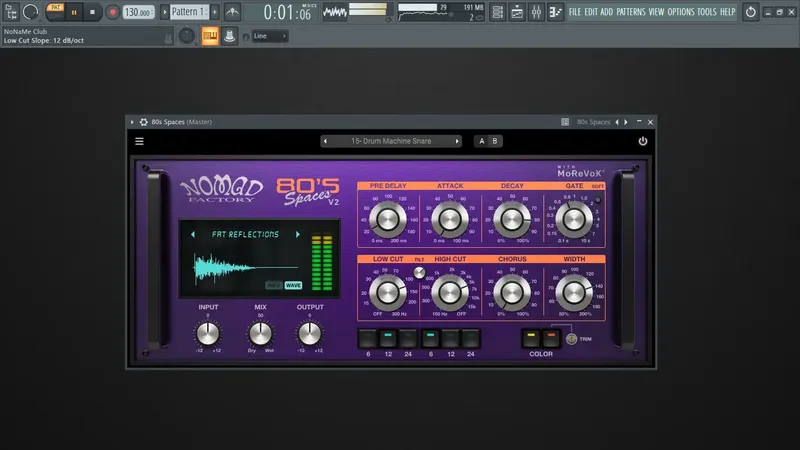The width and height of the screenshot is (800, 450).
Task: Click the preset browser icon in plugin titlebar
Action: (x=565, y=122)
